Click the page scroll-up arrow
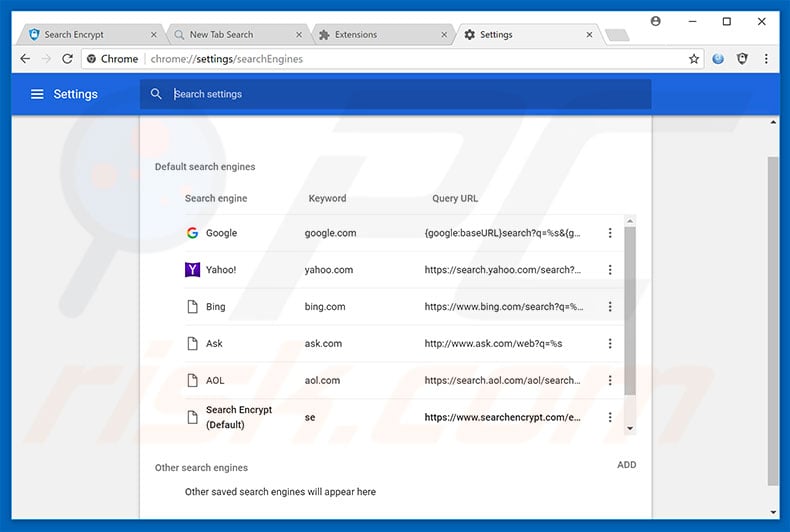Viewport: 790px width, 532px height. point(773,122)
